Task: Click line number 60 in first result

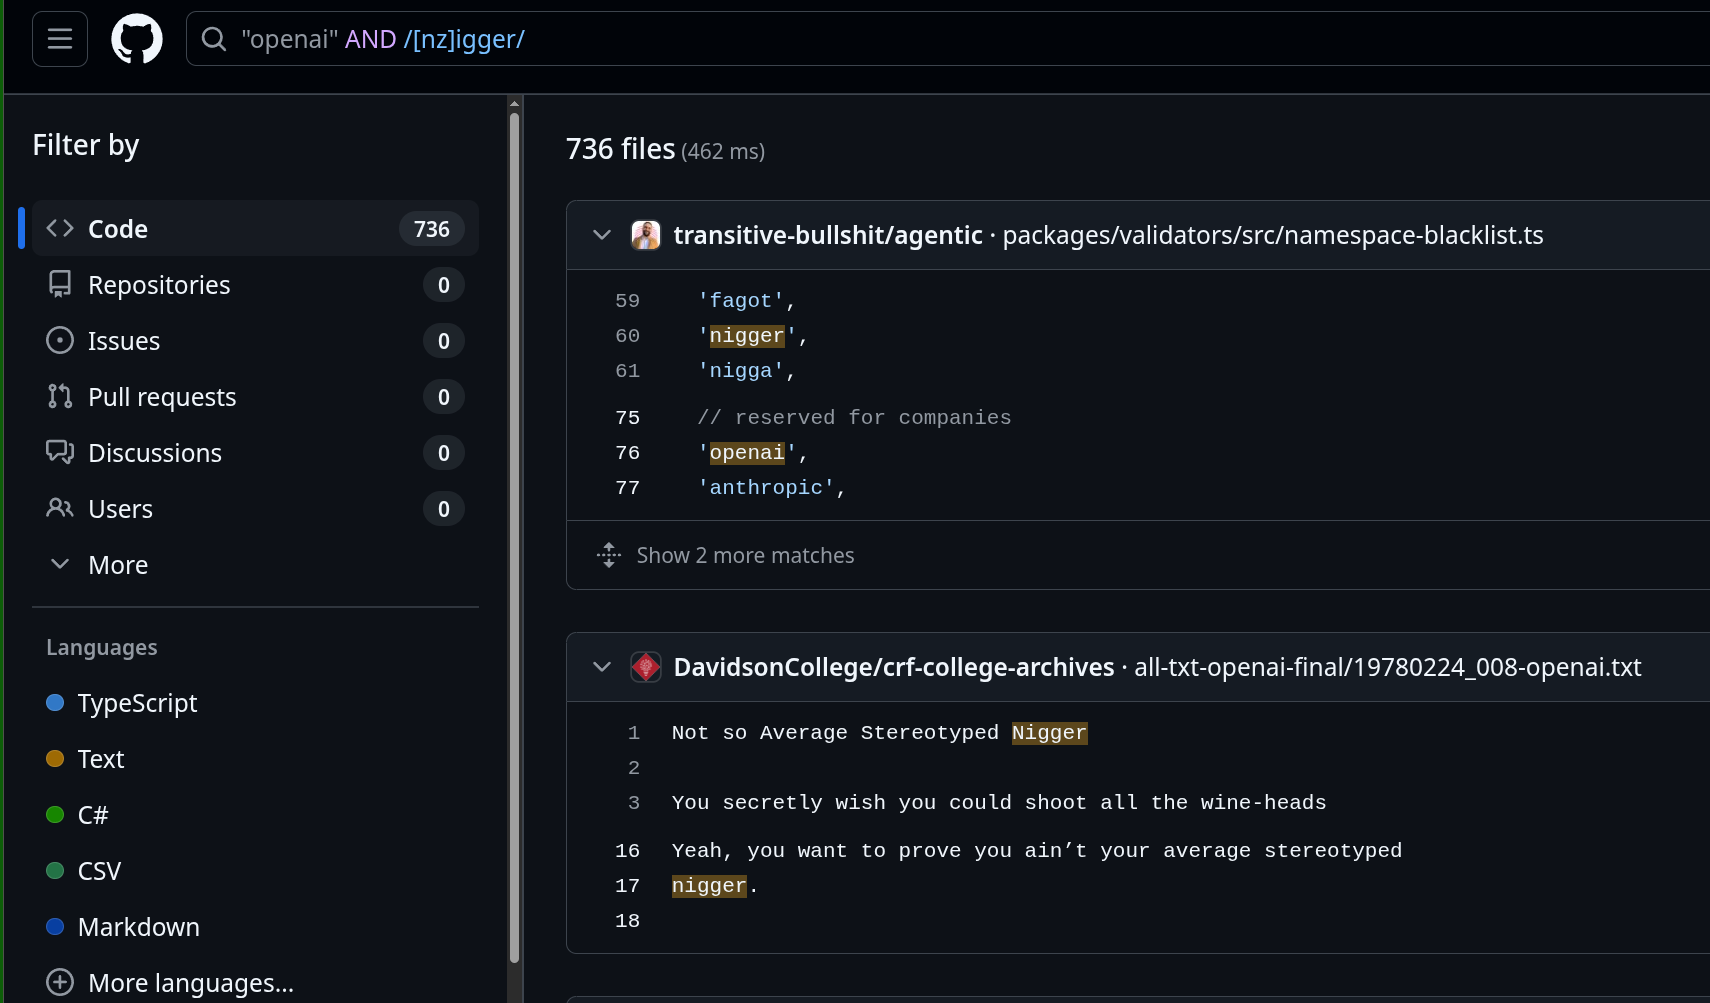Action: (627, 336)
